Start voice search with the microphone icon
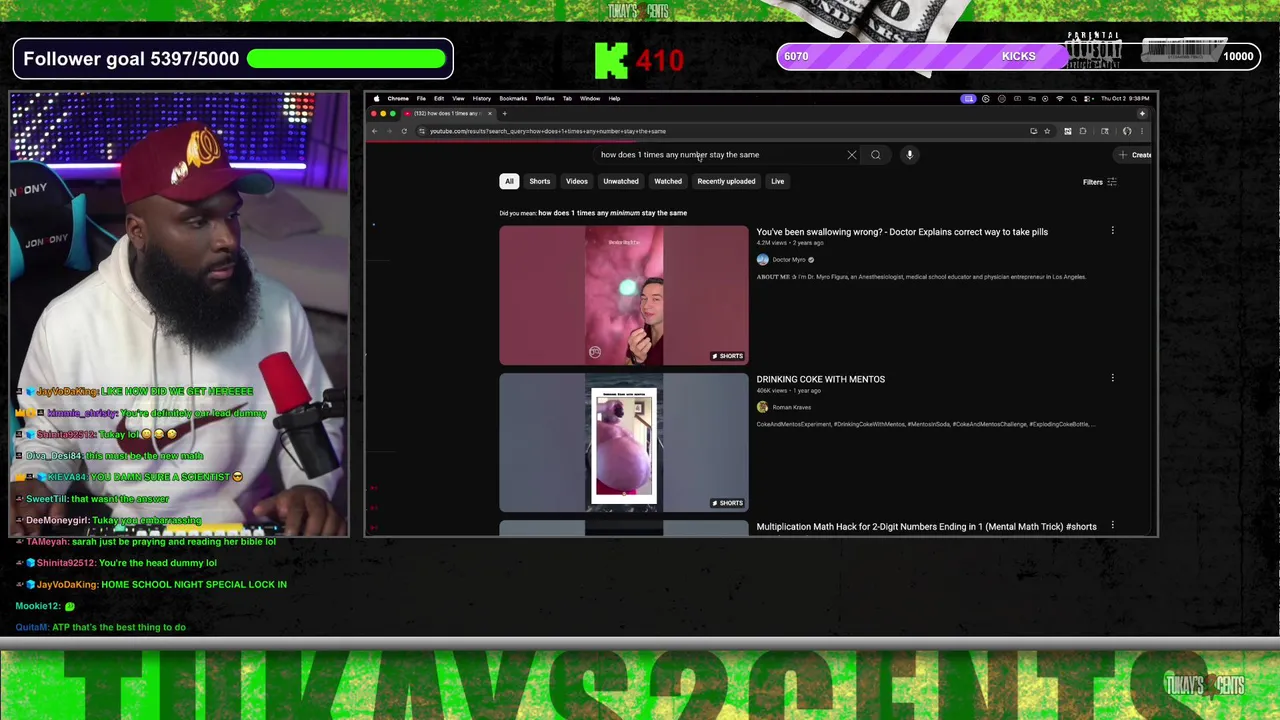The image size is (1280, 720). tap(910, 155)
